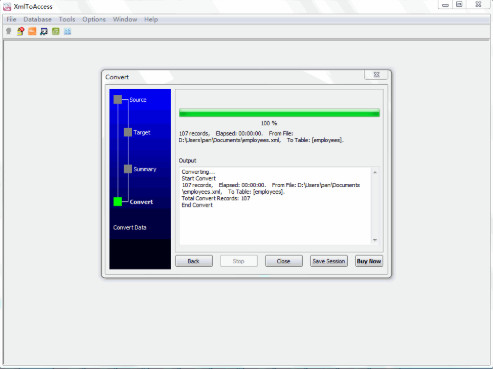Click the green conversion progress bar
This screenshot has height=369, width=493.
click(279, 113)
